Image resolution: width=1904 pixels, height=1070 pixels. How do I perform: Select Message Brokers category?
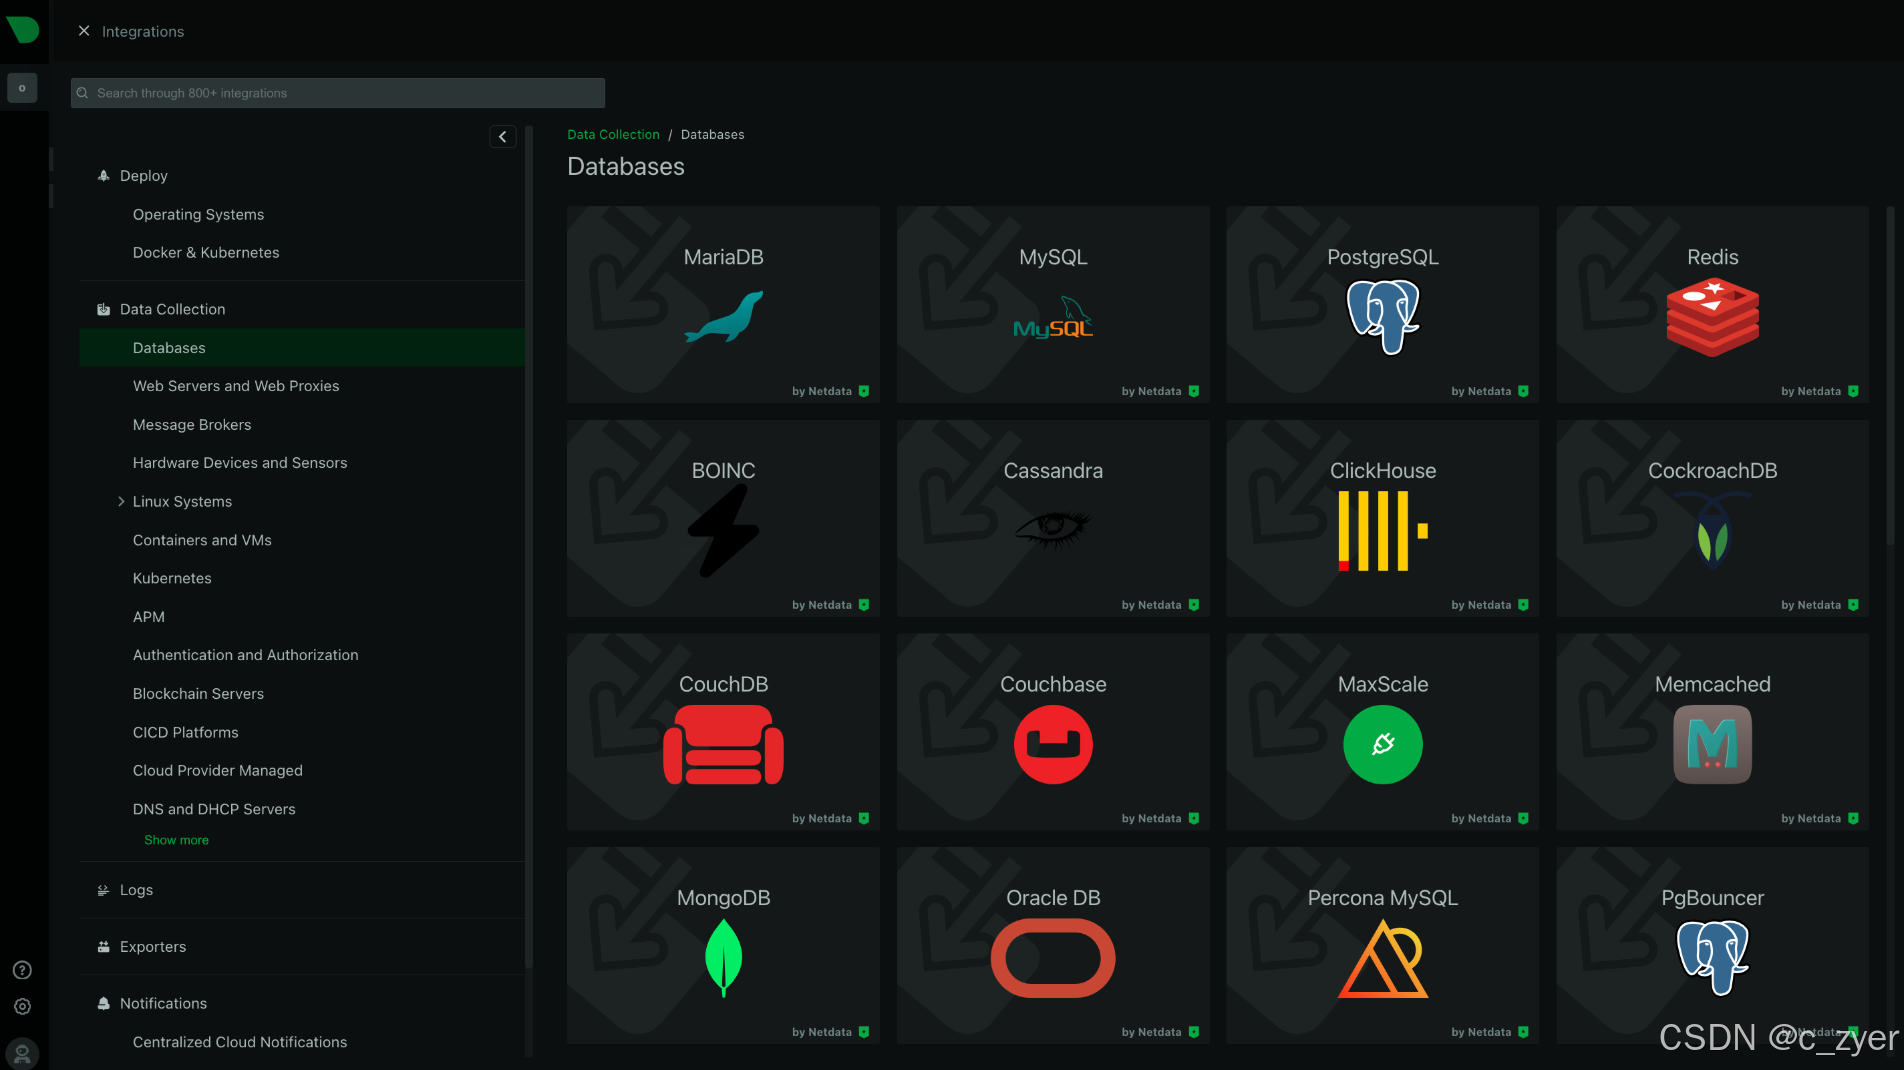click(192, 425)
